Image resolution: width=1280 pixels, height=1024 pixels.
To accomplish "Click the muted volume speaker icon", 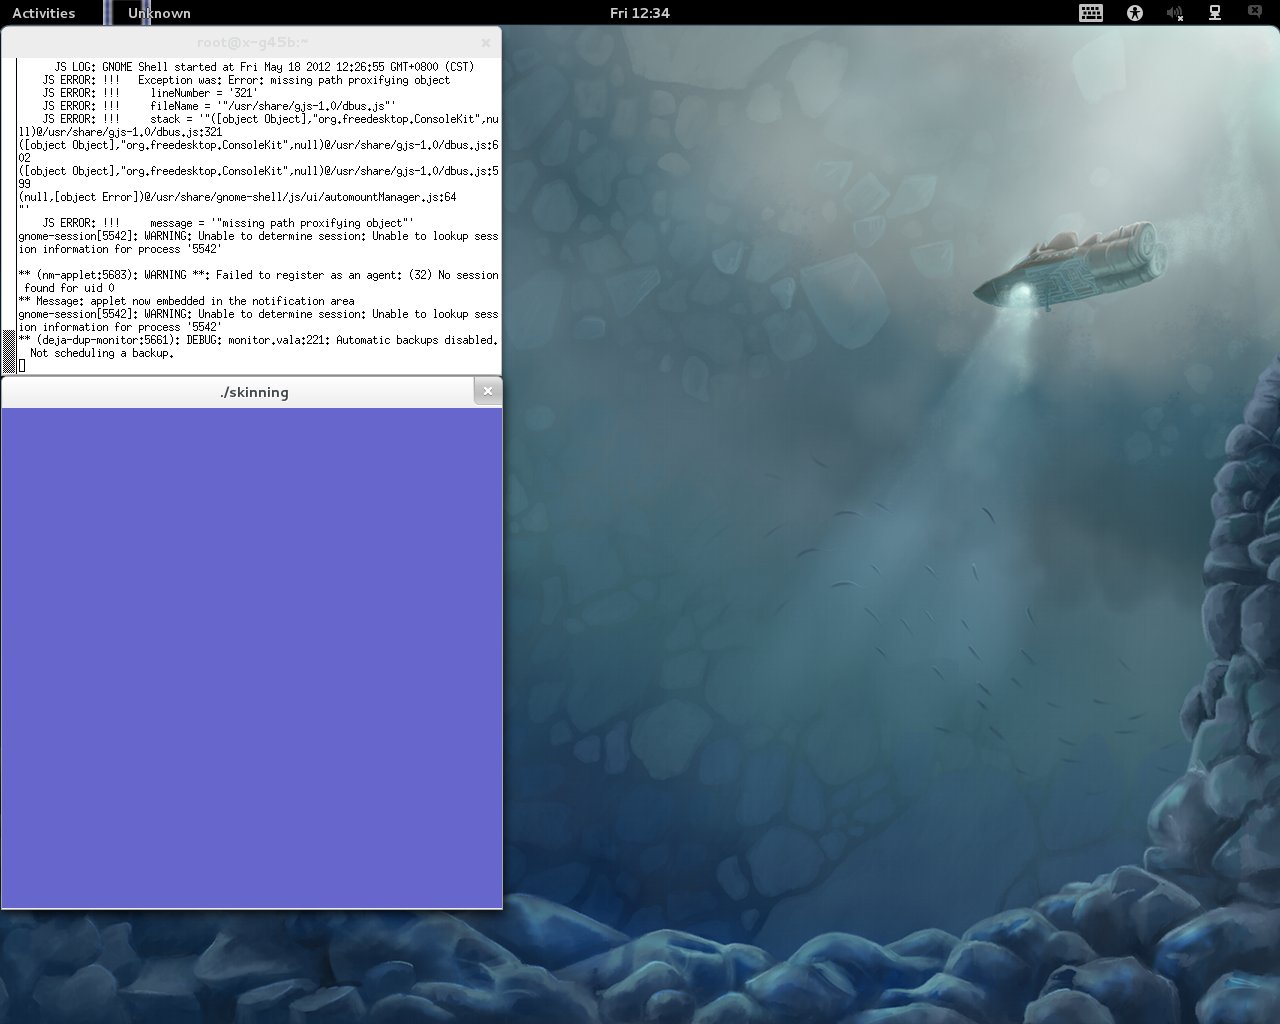I will 1175,13.
